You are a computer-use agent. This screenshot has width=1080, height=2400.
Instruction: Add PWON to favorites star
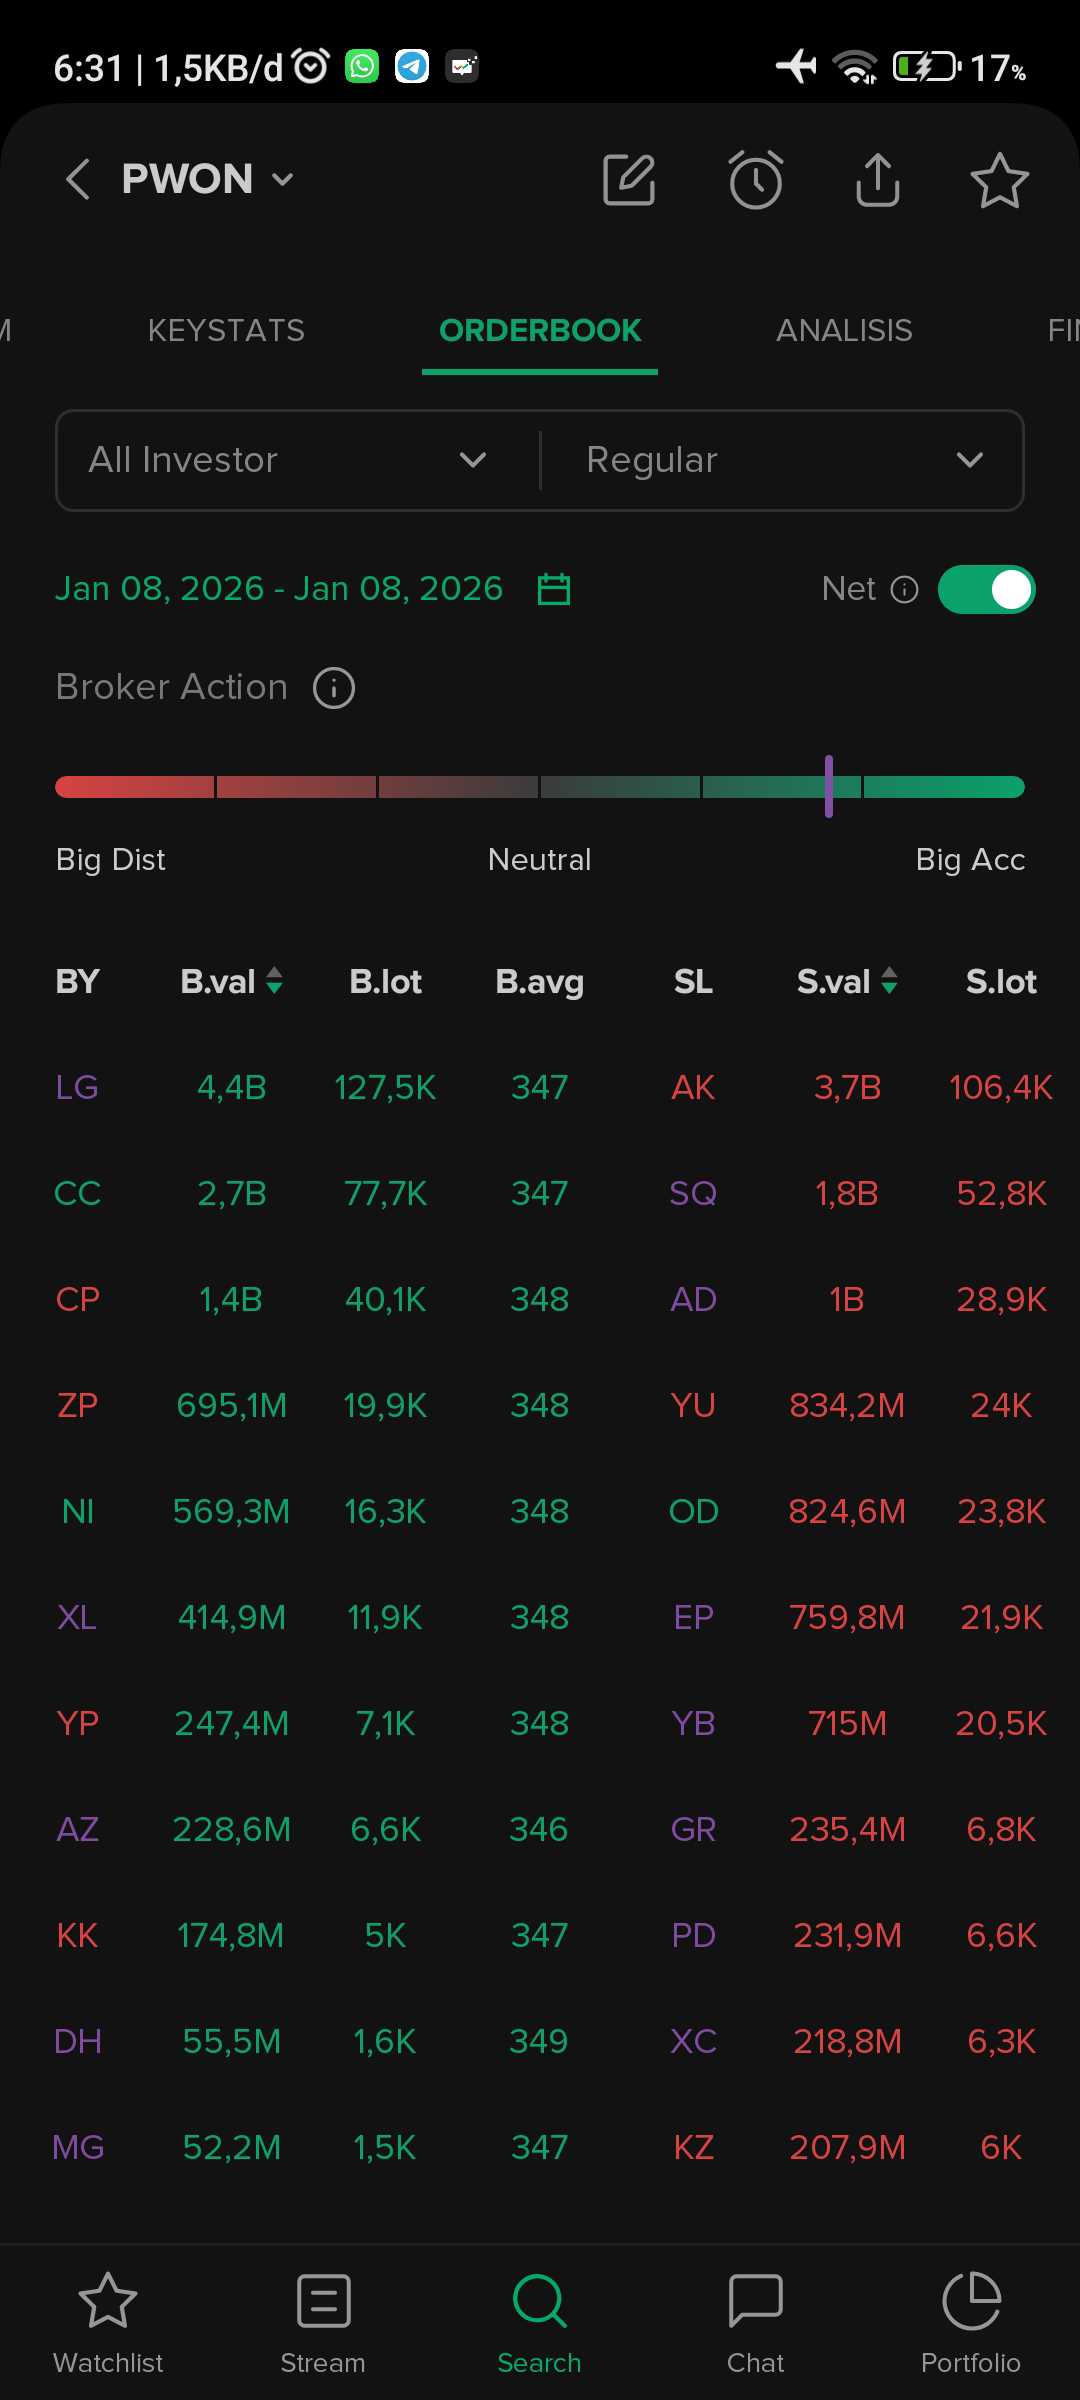point(999,181)
